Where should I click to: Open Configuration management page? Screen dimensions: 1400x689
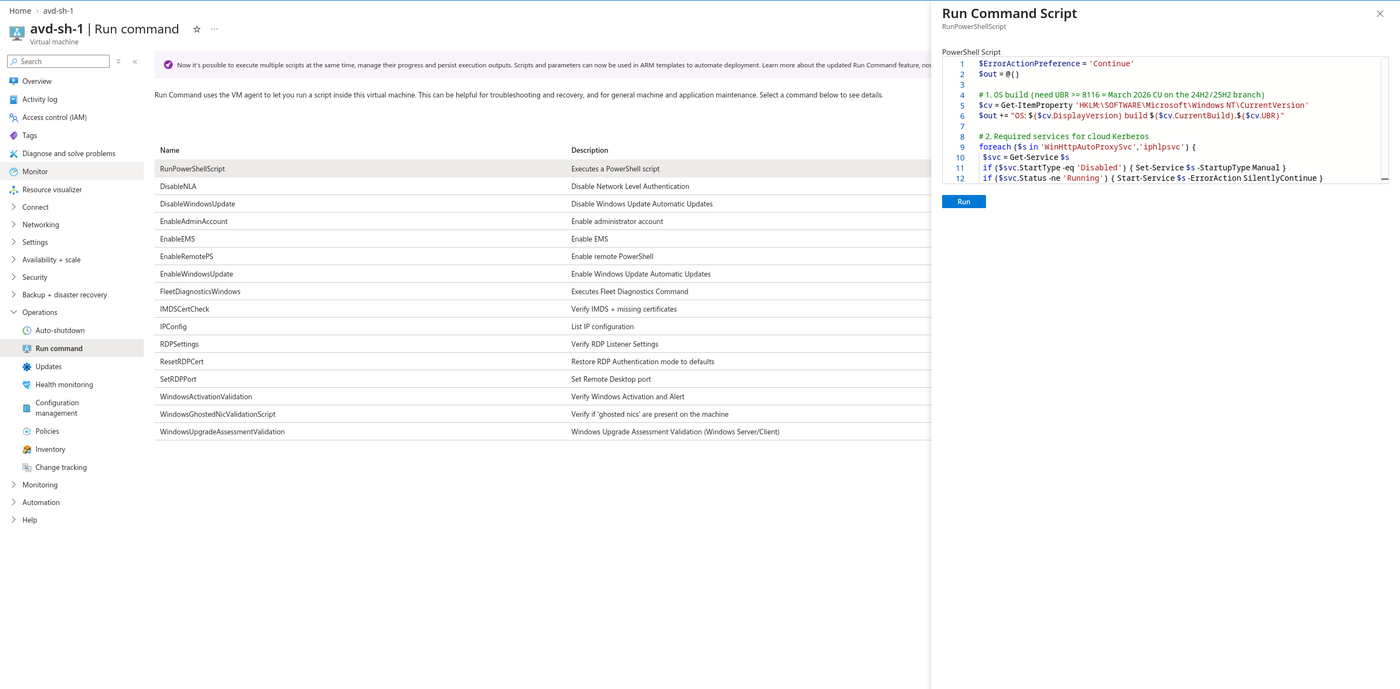pyautogui.click(x=57, y=408)
